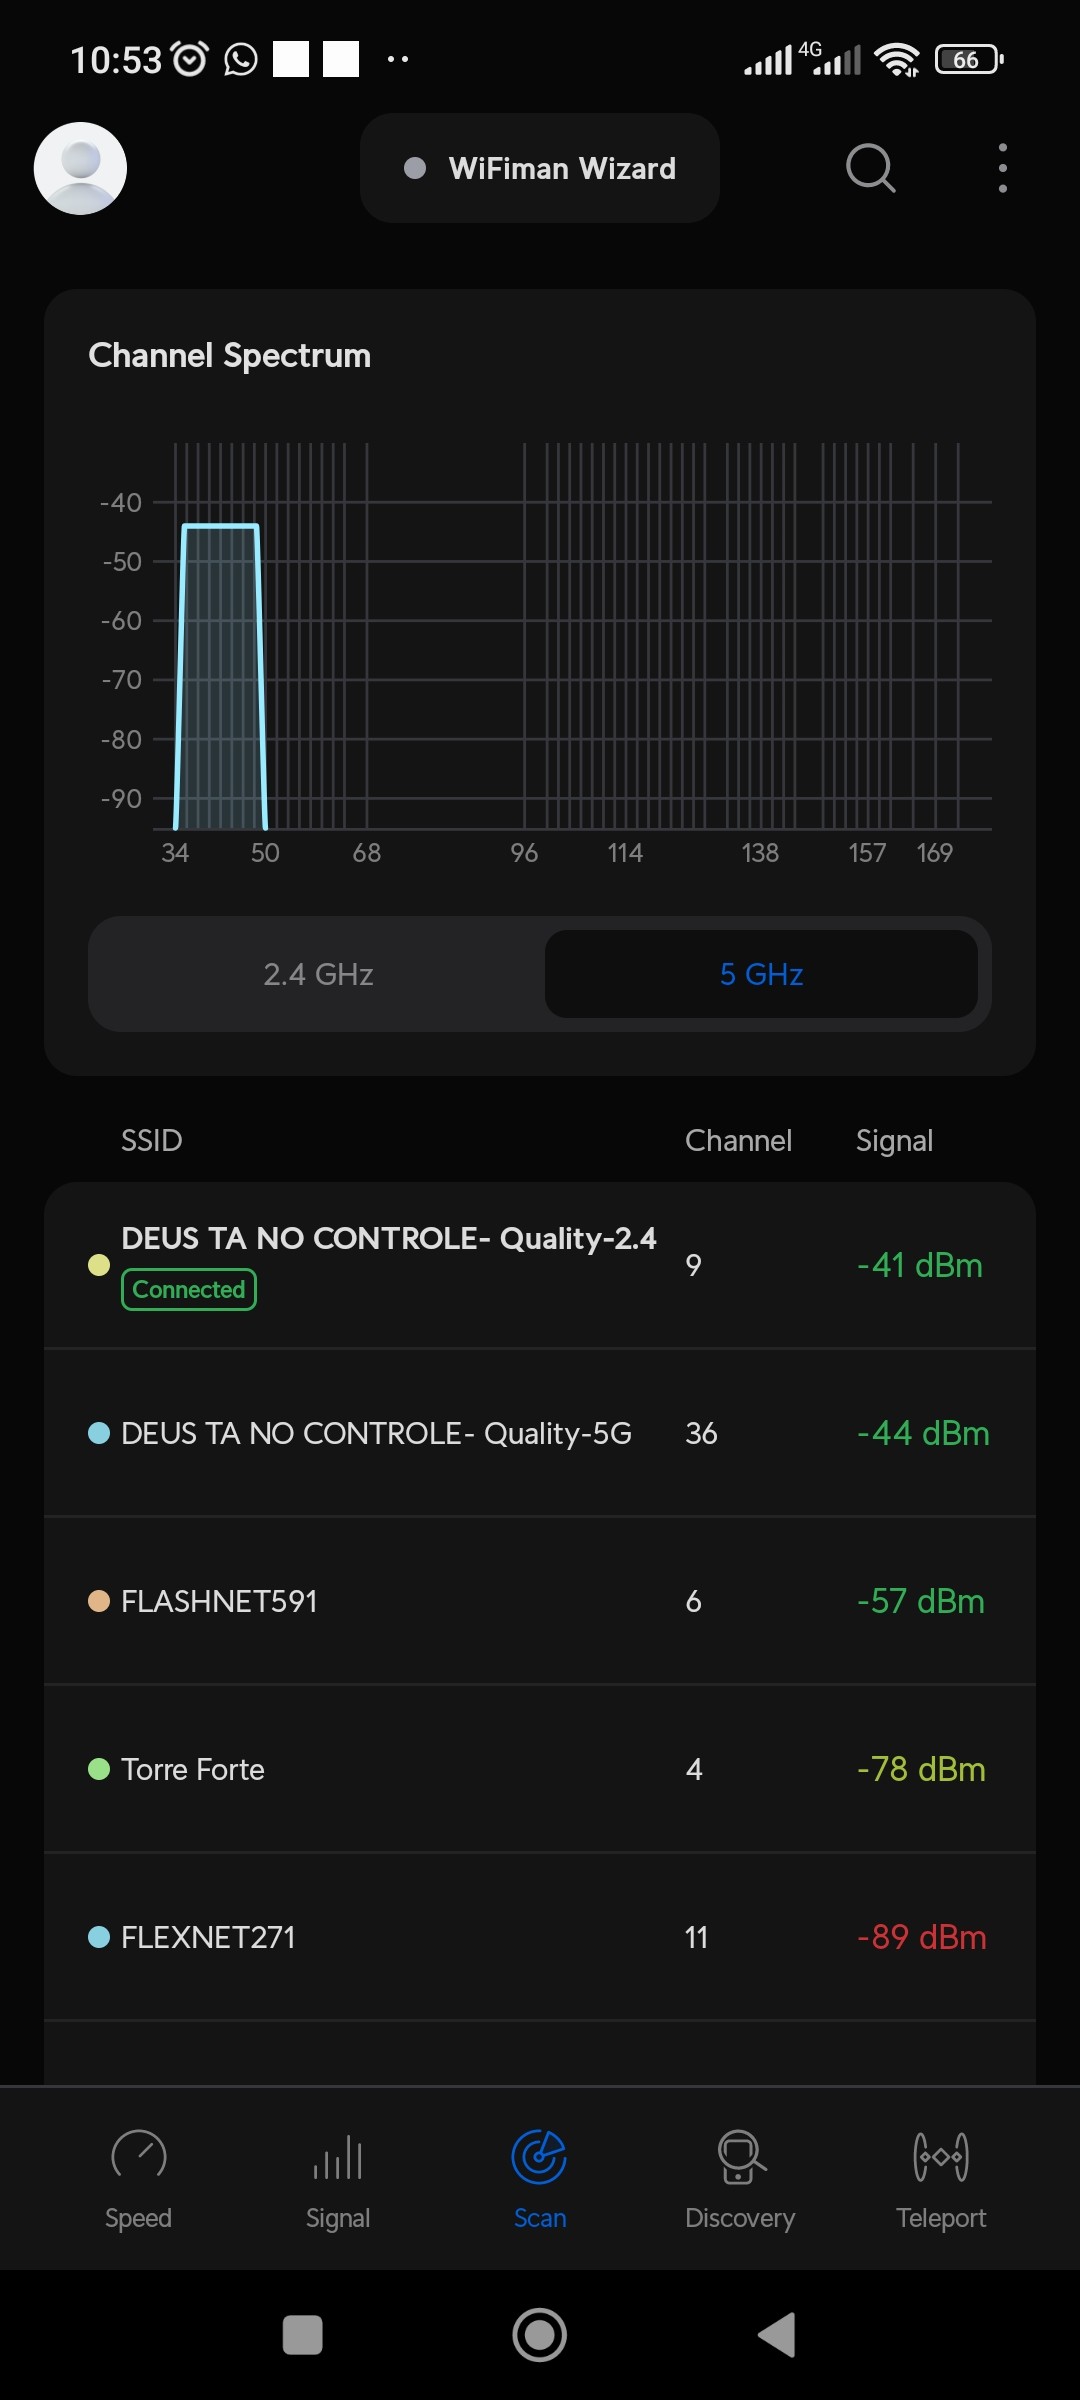
Task: Open the three-dot overflow menu
Action: (x=1002, y=168)
